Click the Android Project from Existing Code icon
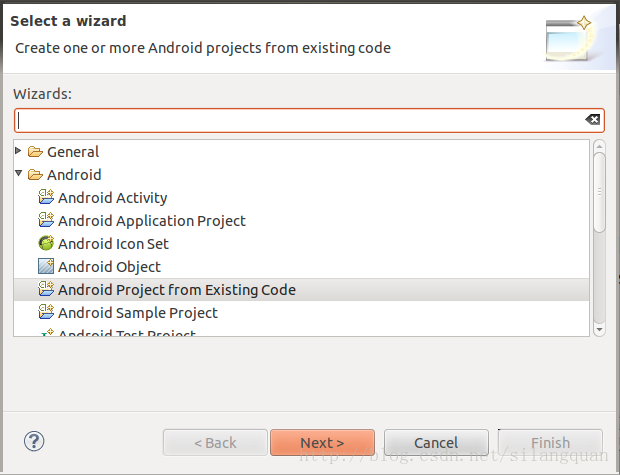This screenshot has width=620, height=475. [46, 289]
